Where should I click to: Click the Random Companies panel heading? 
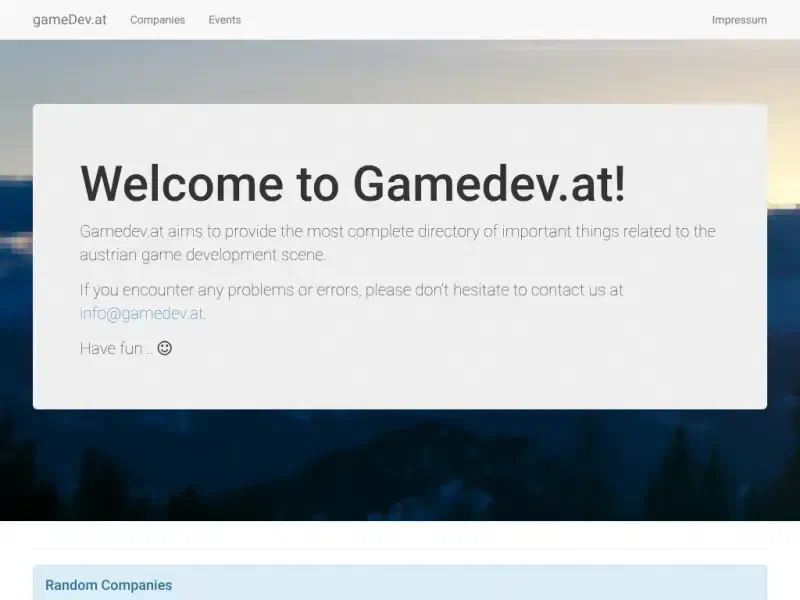click(108, 585)
